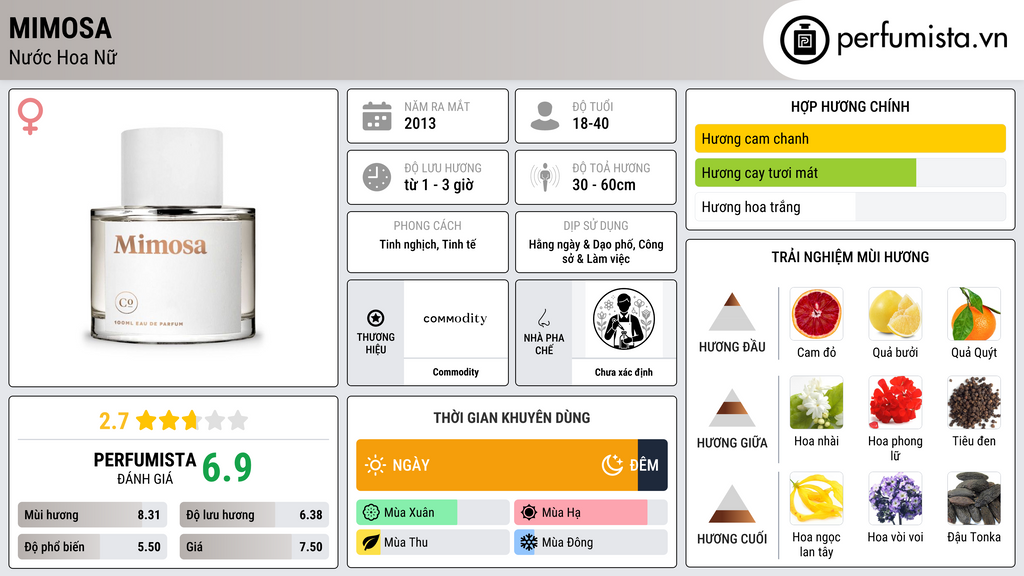Click the orange Ngày day usage bar
This screenshot has height=576, width=1024.
pos(497,465)
